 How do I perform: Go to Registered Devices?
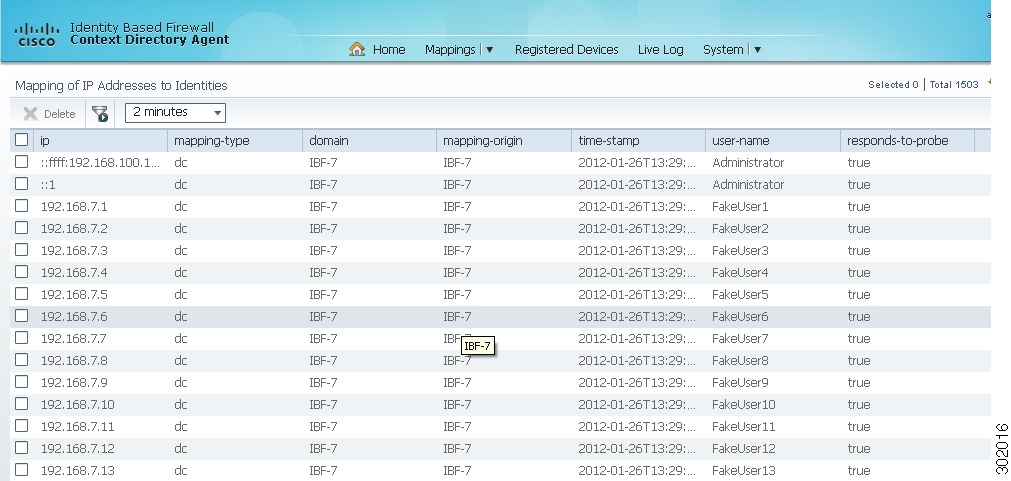[566, 50]
